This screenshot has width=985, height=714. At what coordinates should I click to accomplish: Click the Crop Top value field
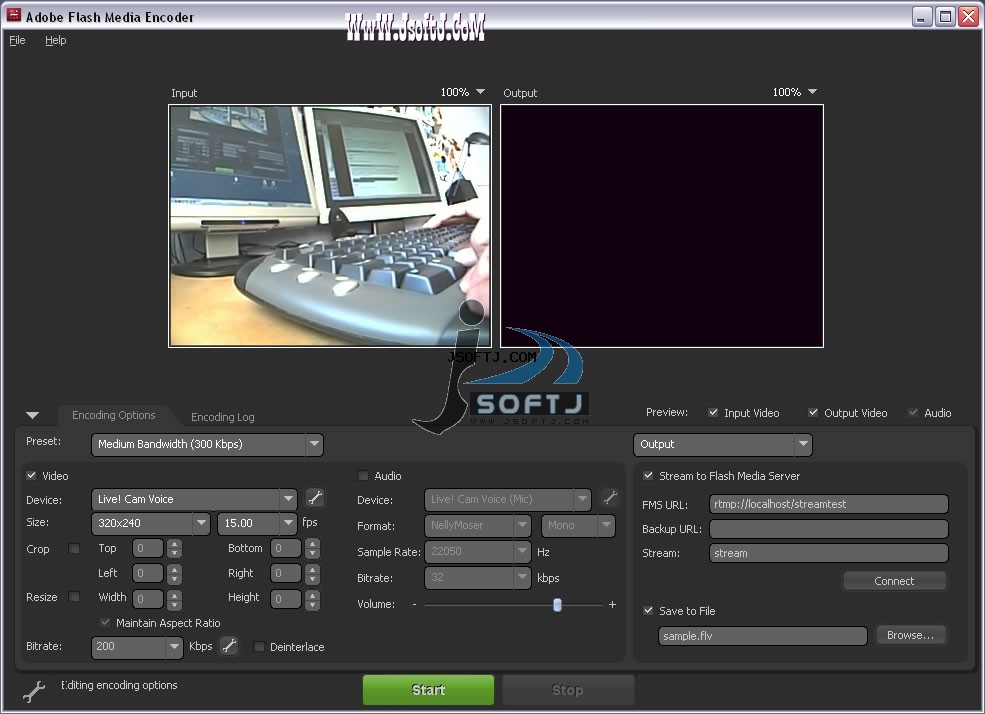[x=148, y=548]
